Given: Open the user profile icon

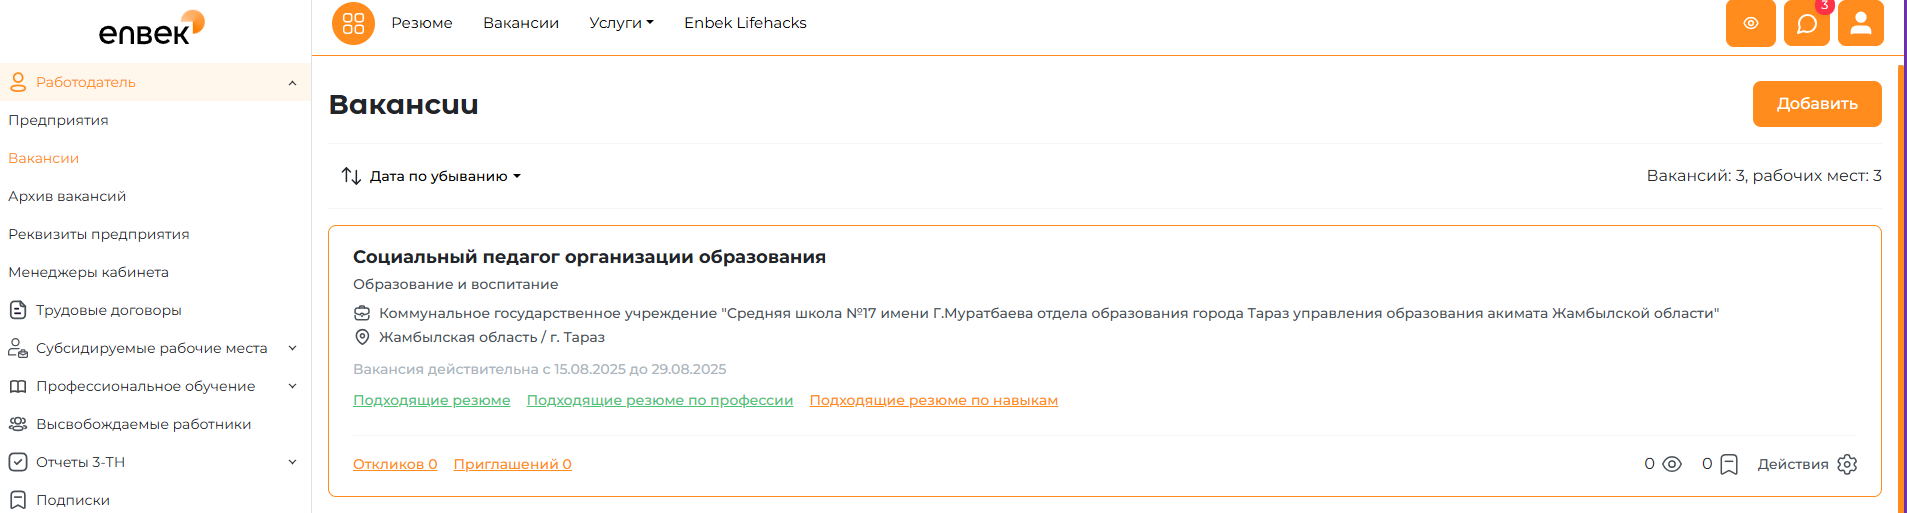Looking at the screenshot, I should click(x=1861, y=23).
